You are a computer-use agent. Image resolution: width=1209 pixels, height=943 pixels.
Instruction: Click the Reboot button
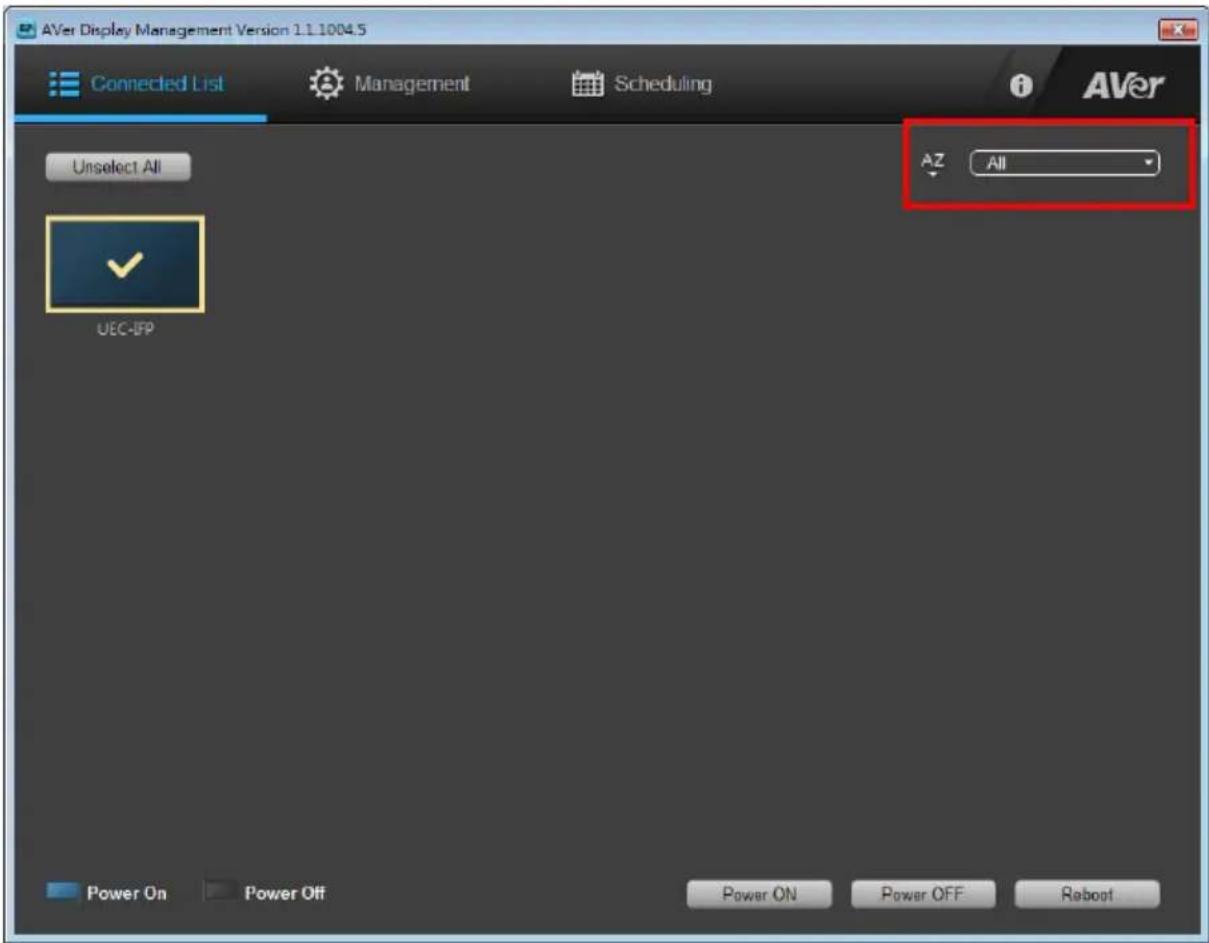pyautogui.click(x=1087, y=894)
